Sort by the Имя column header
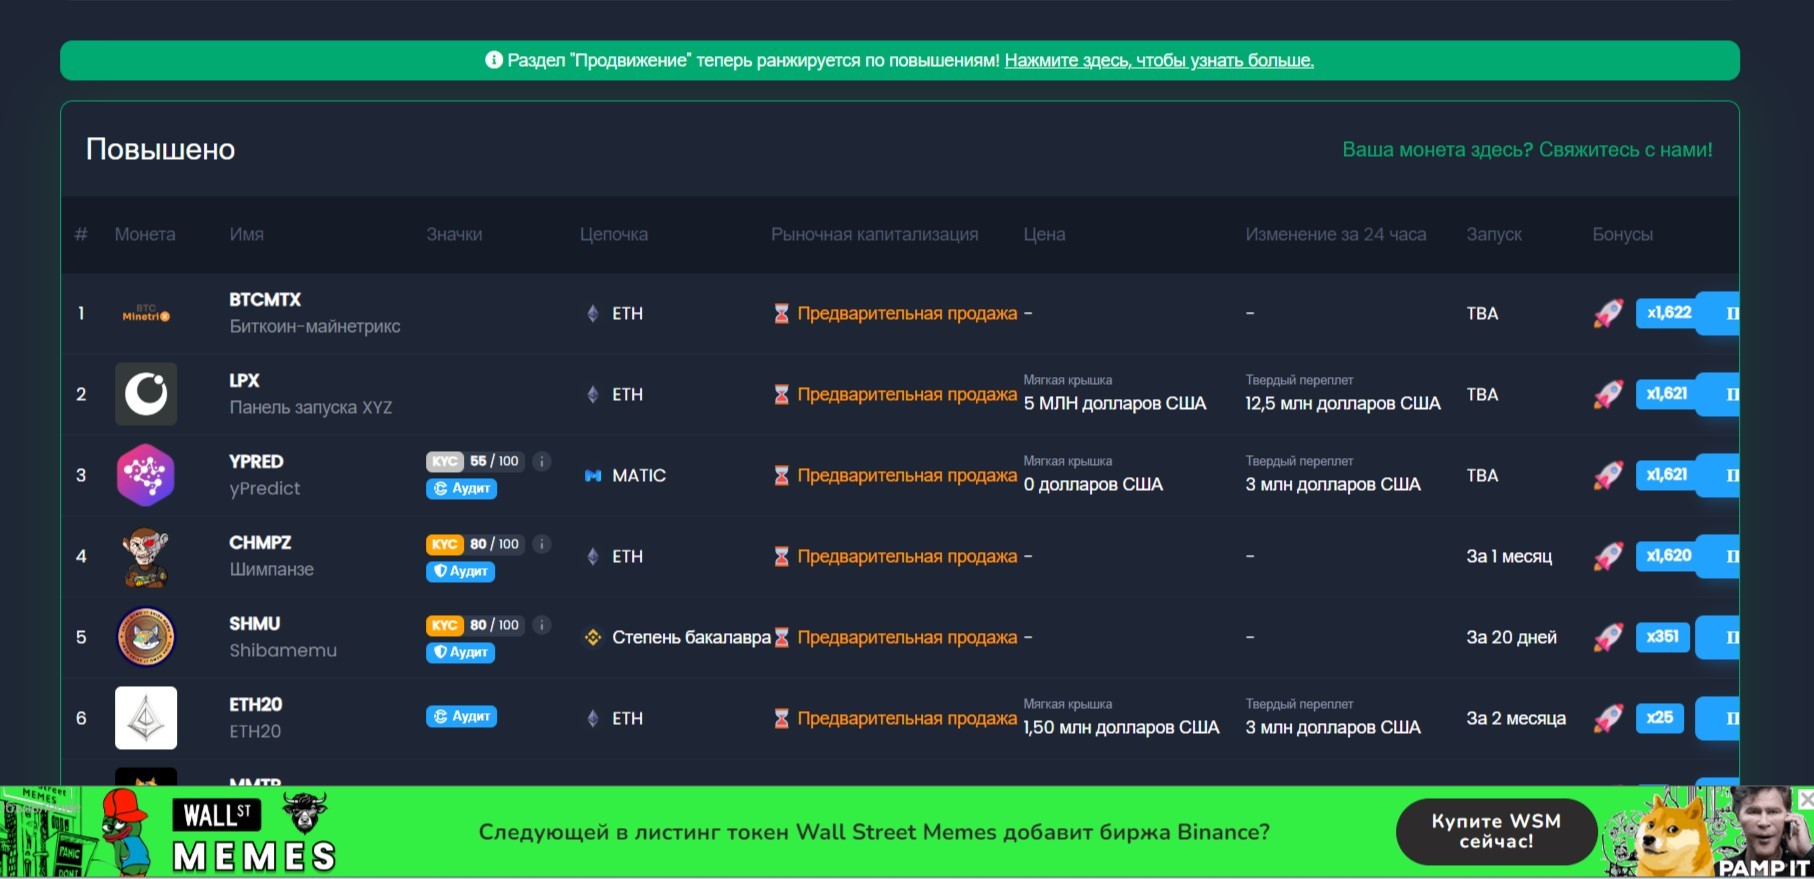1814x879 pixels. pyautogui.click(x=247, y=234)
